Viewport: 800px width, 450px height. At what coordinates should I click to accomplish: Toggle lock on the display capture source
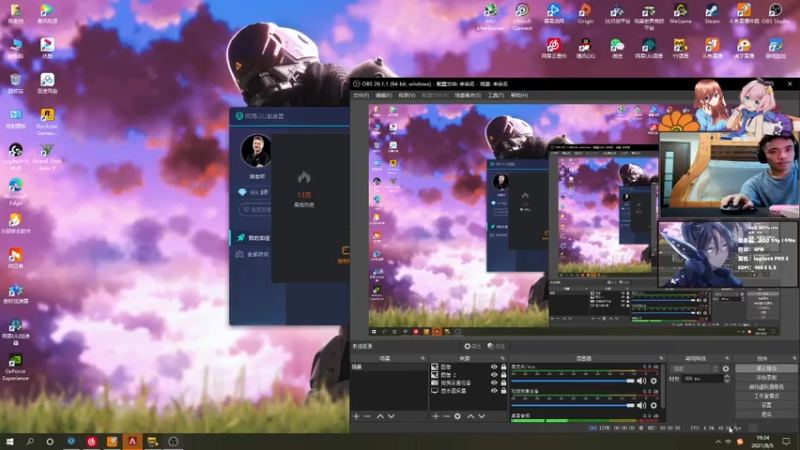(x=504, y=390)
